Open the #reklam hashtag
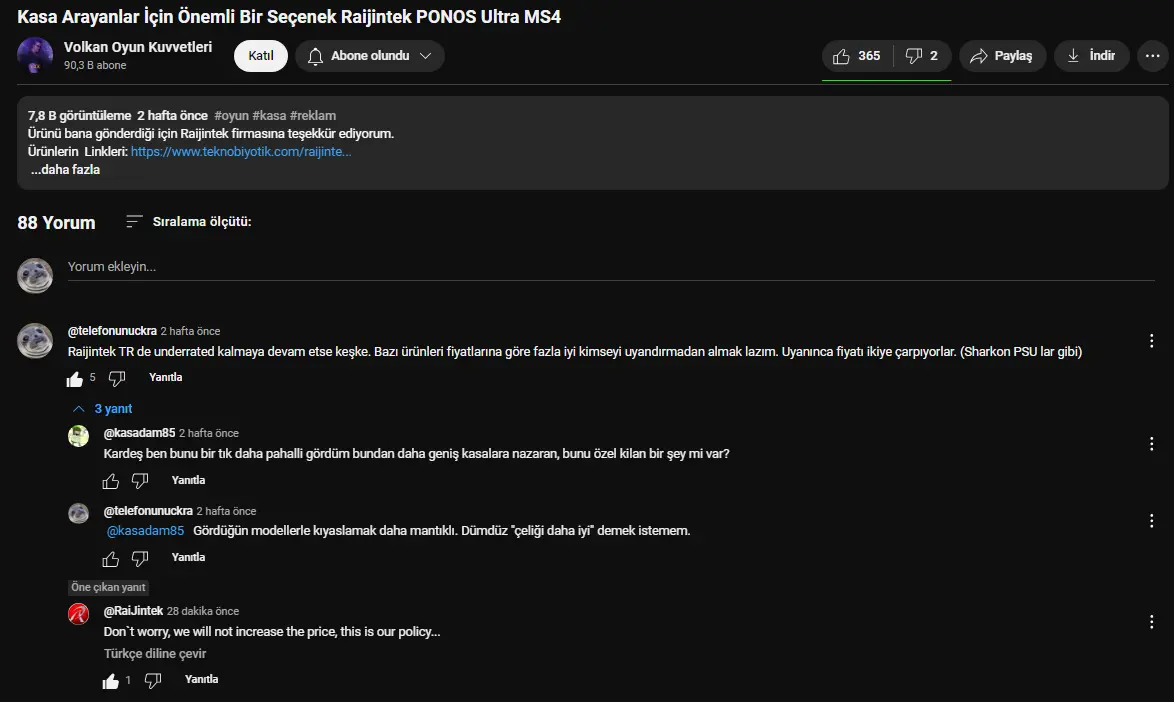 click(x=313, y=116)
